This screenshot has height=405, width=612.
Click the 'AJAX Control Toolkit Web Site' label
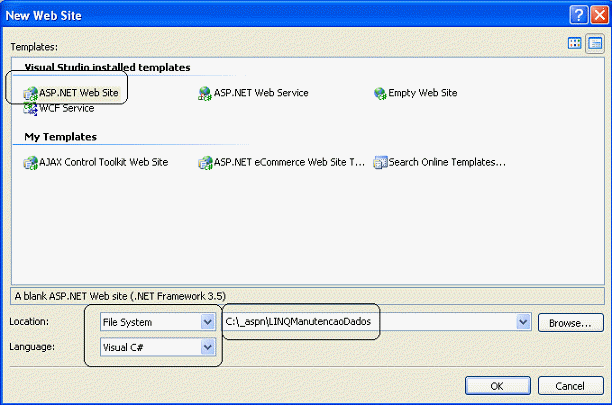pyautogui.click(x=104, y=162)
